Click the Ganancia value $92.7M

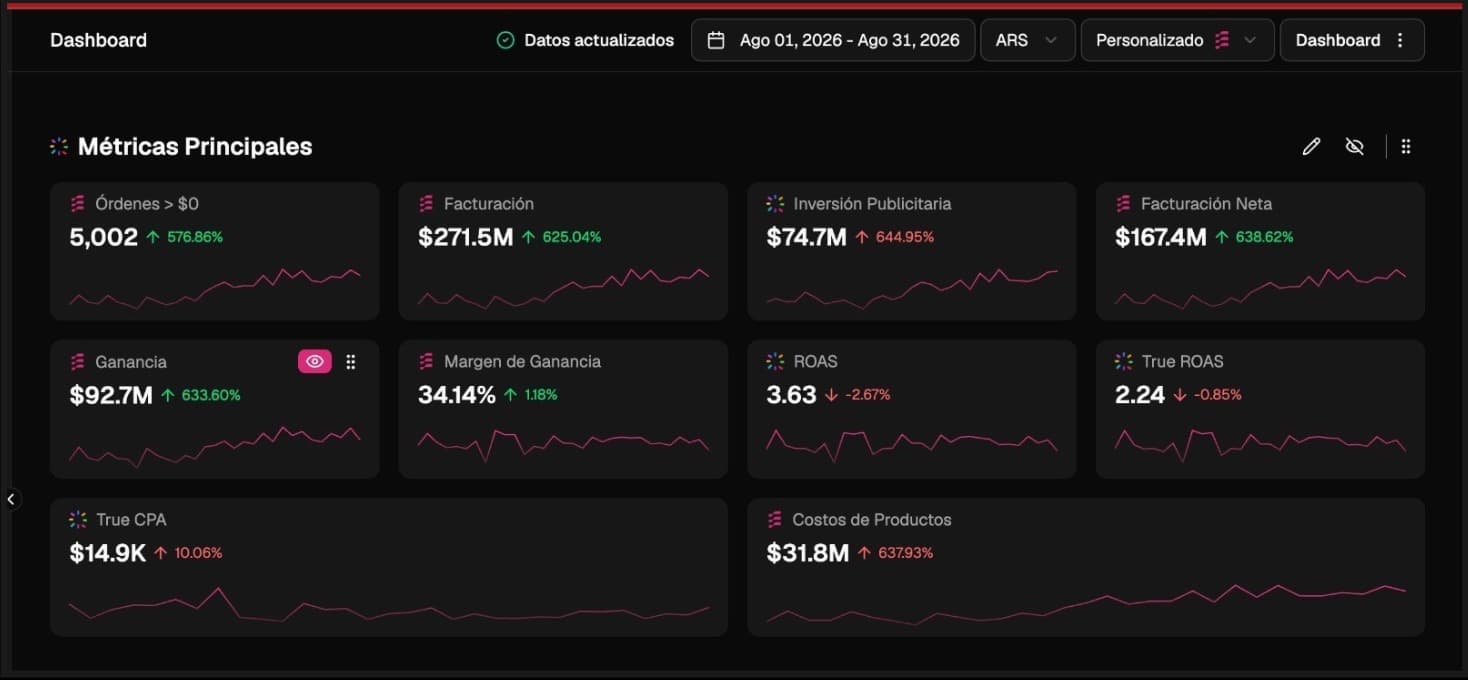pos(111,395)
